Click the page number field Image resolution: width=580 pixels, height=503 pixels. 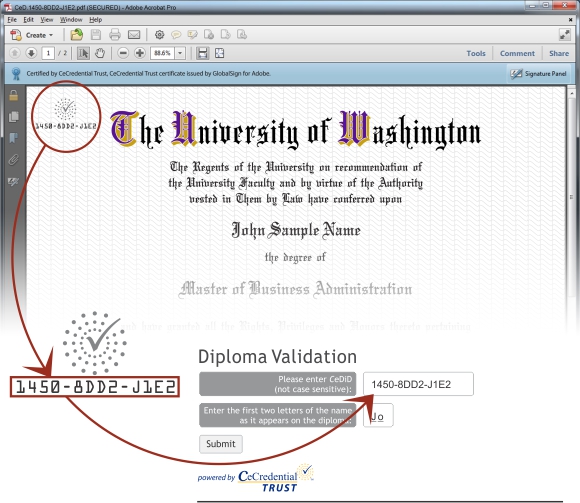click(x=48, y=53)
